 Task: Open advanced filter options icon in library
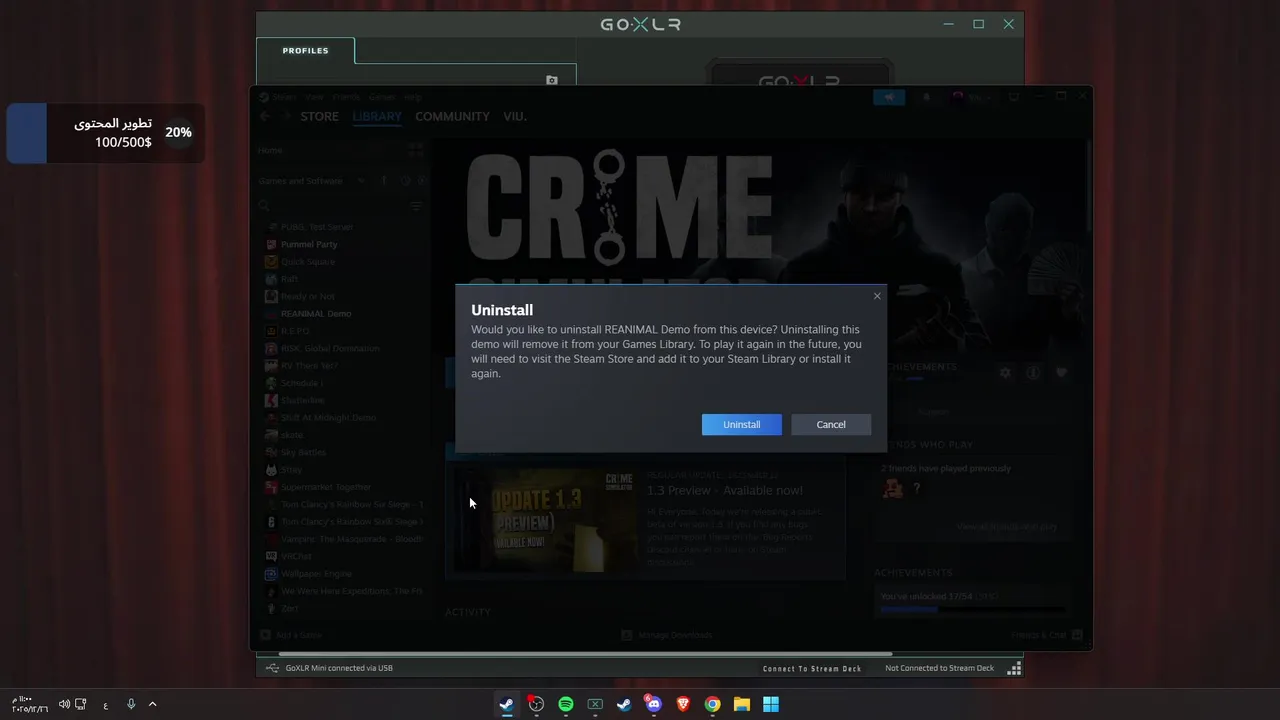tap(416, 206)
